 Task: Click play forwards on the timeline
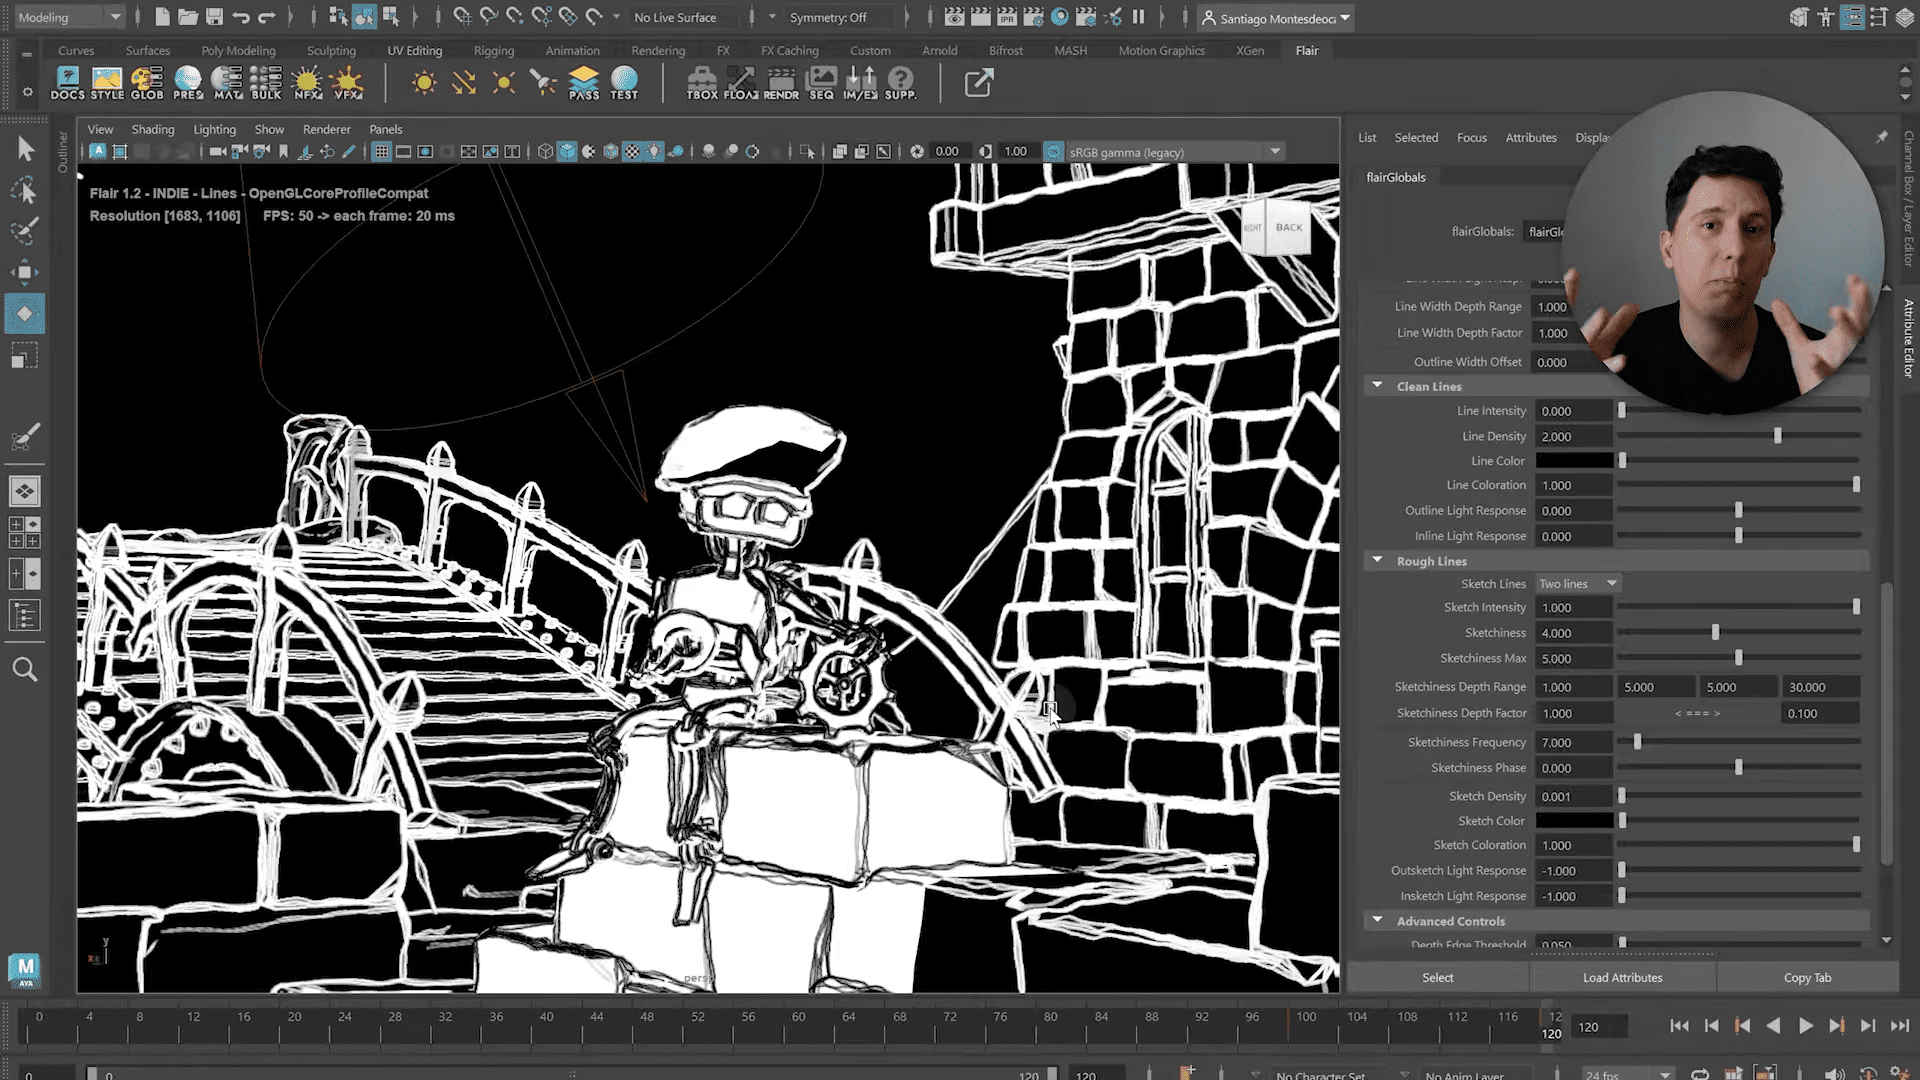point(1805,1026)
